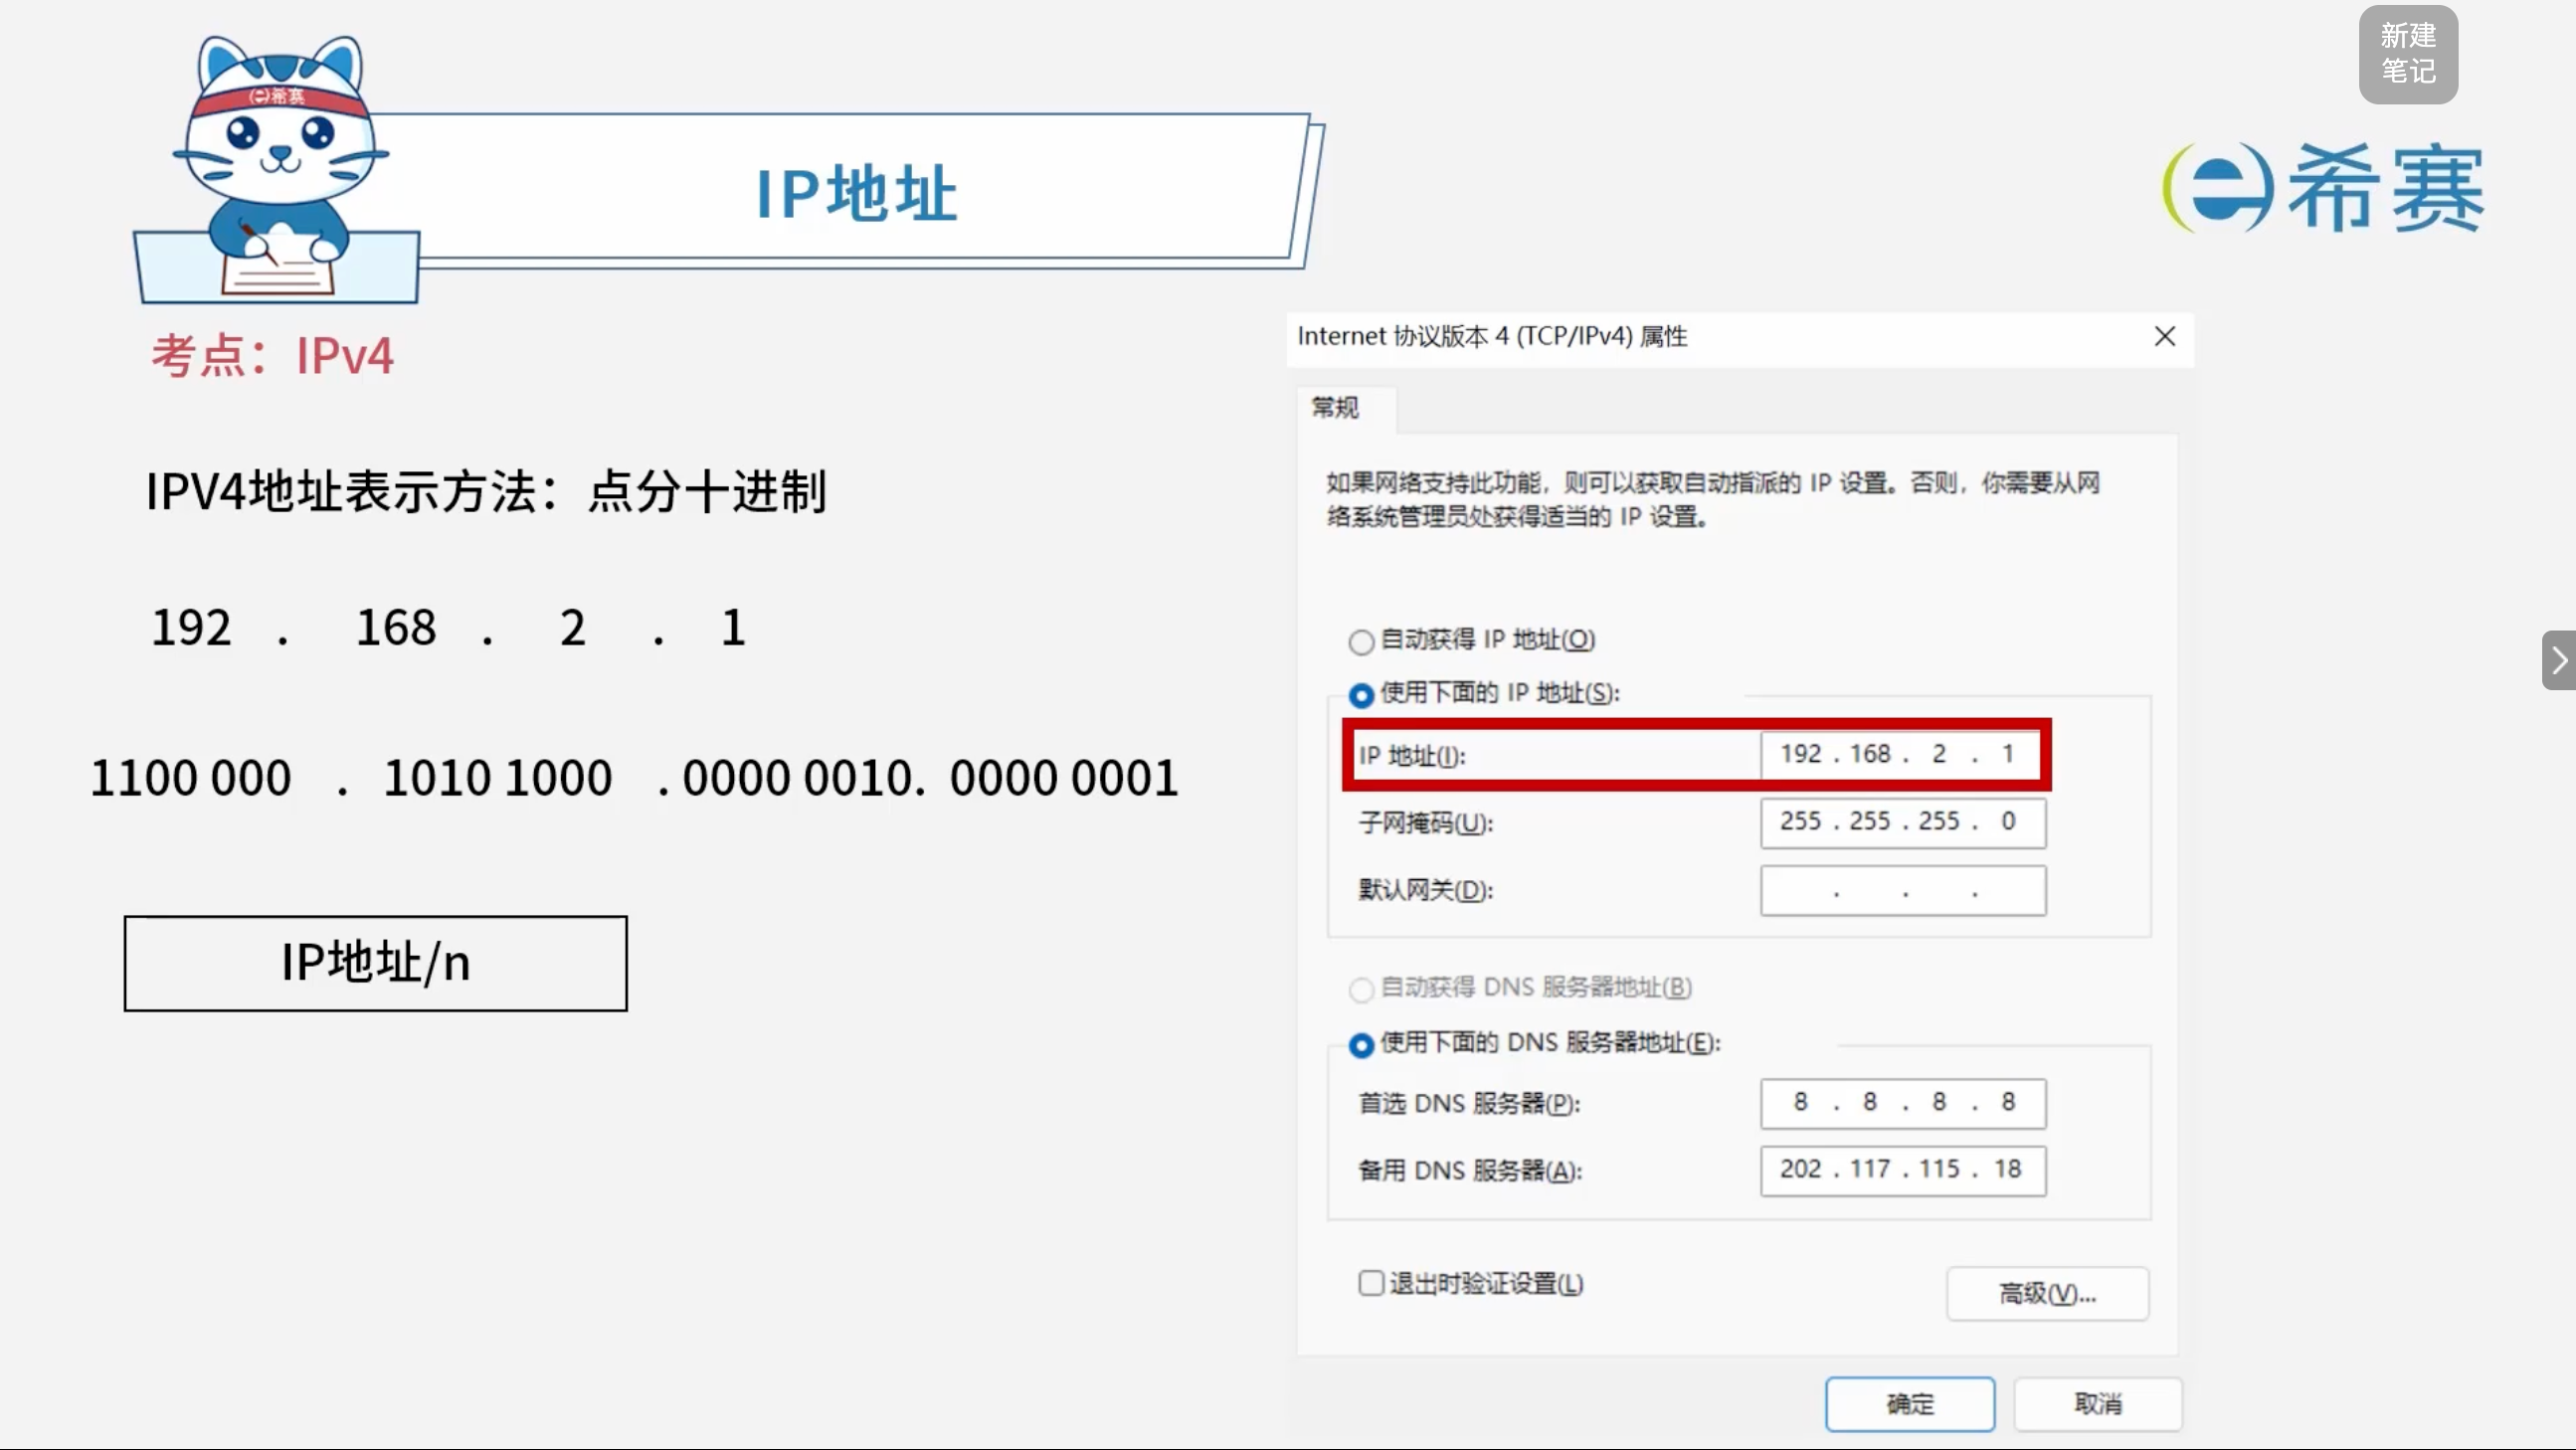Click the 希赛 logo
This screenshot has height=1450, width=2576.
point(2323,187)
